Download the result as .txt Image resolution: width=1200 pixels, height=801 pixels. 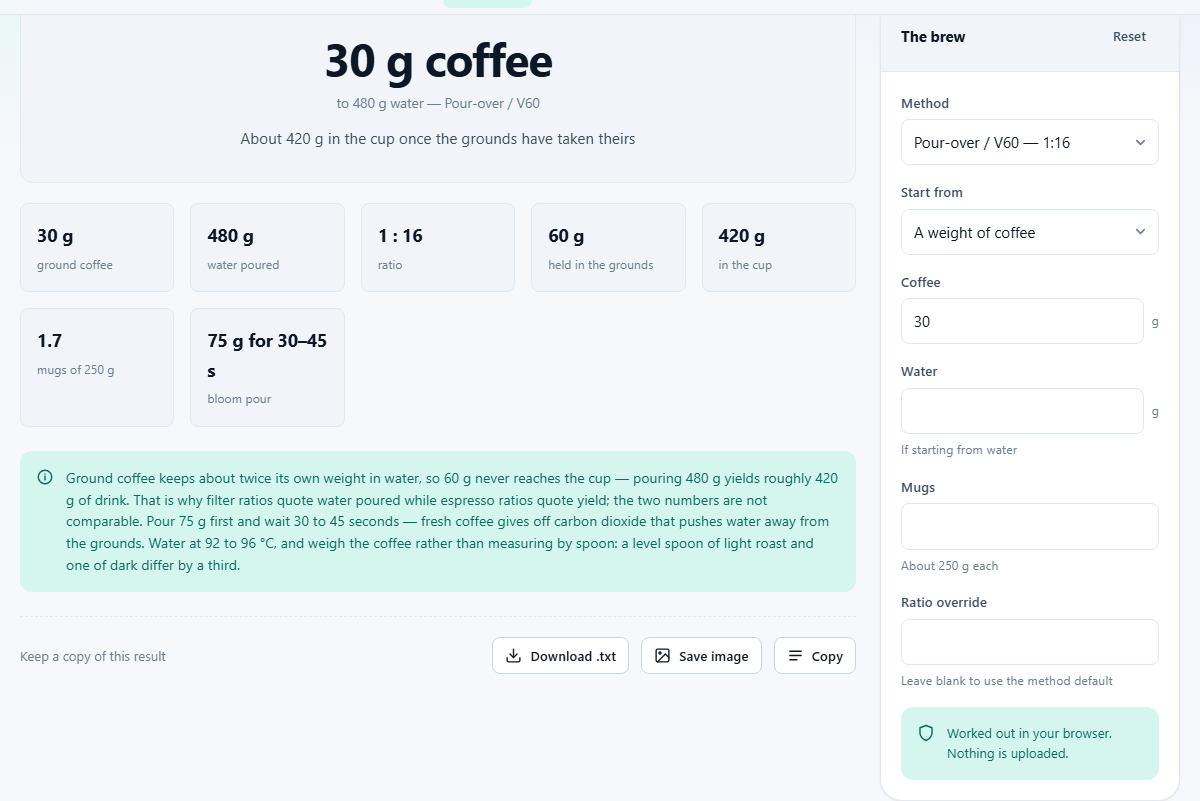[560, 656]
